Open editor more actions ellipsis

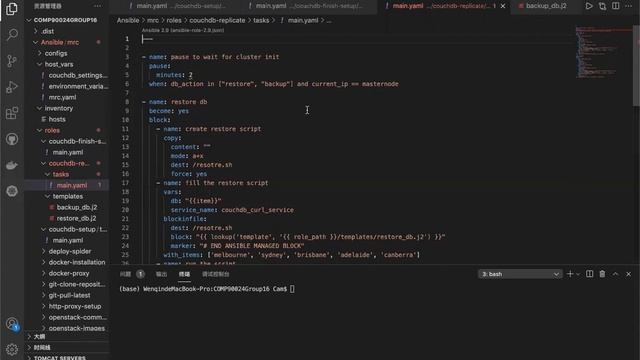pyautogui.click(x=629, y=6)
